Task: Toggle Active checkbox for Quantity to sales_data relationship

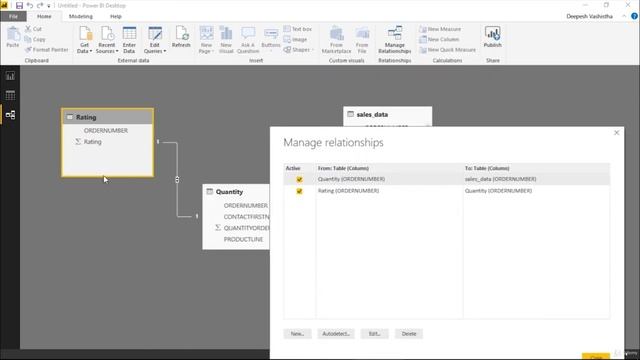Action: (x=299, y=179)
